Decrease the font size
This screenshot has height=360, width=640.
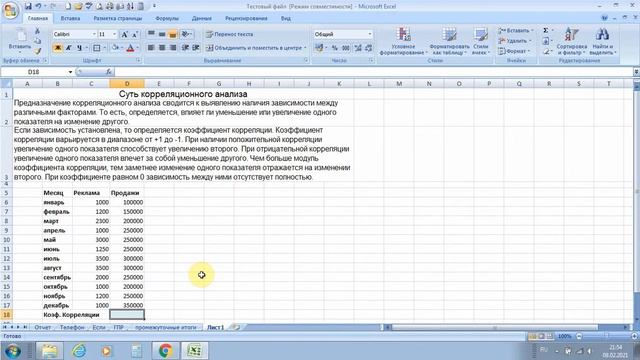coord(135,34)
